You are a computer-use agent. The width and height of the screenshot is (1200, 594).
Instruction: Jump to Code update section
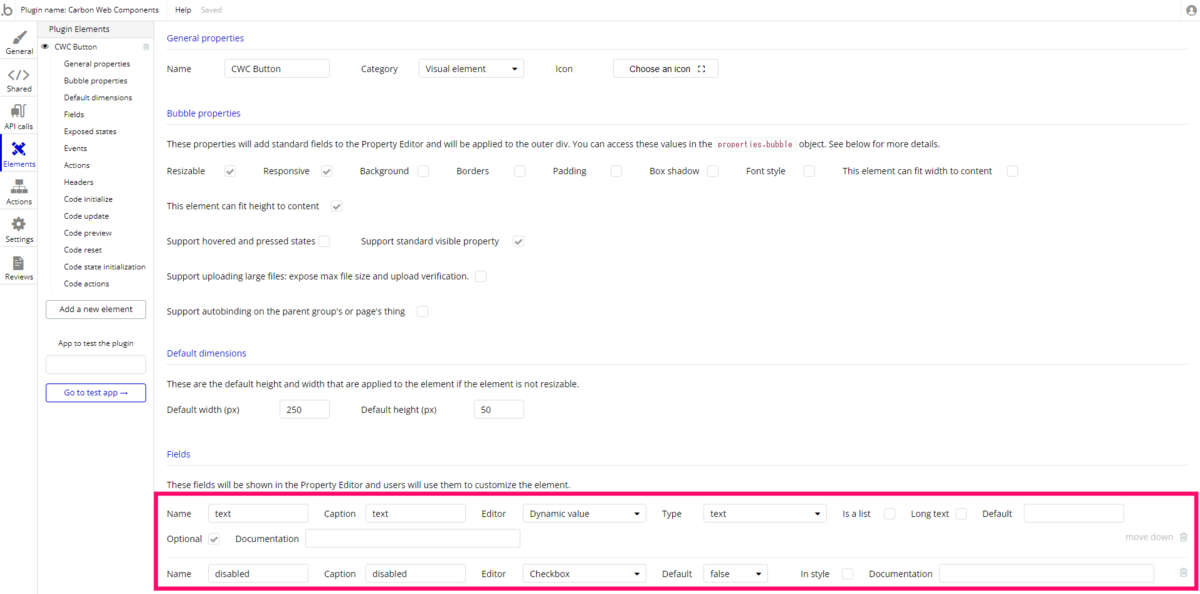tap(87, 216)
